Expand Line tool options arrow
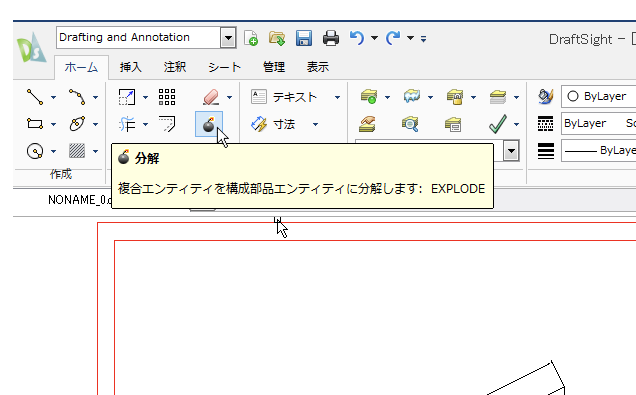This screenshot has height=395, width=636. [53, 97]
